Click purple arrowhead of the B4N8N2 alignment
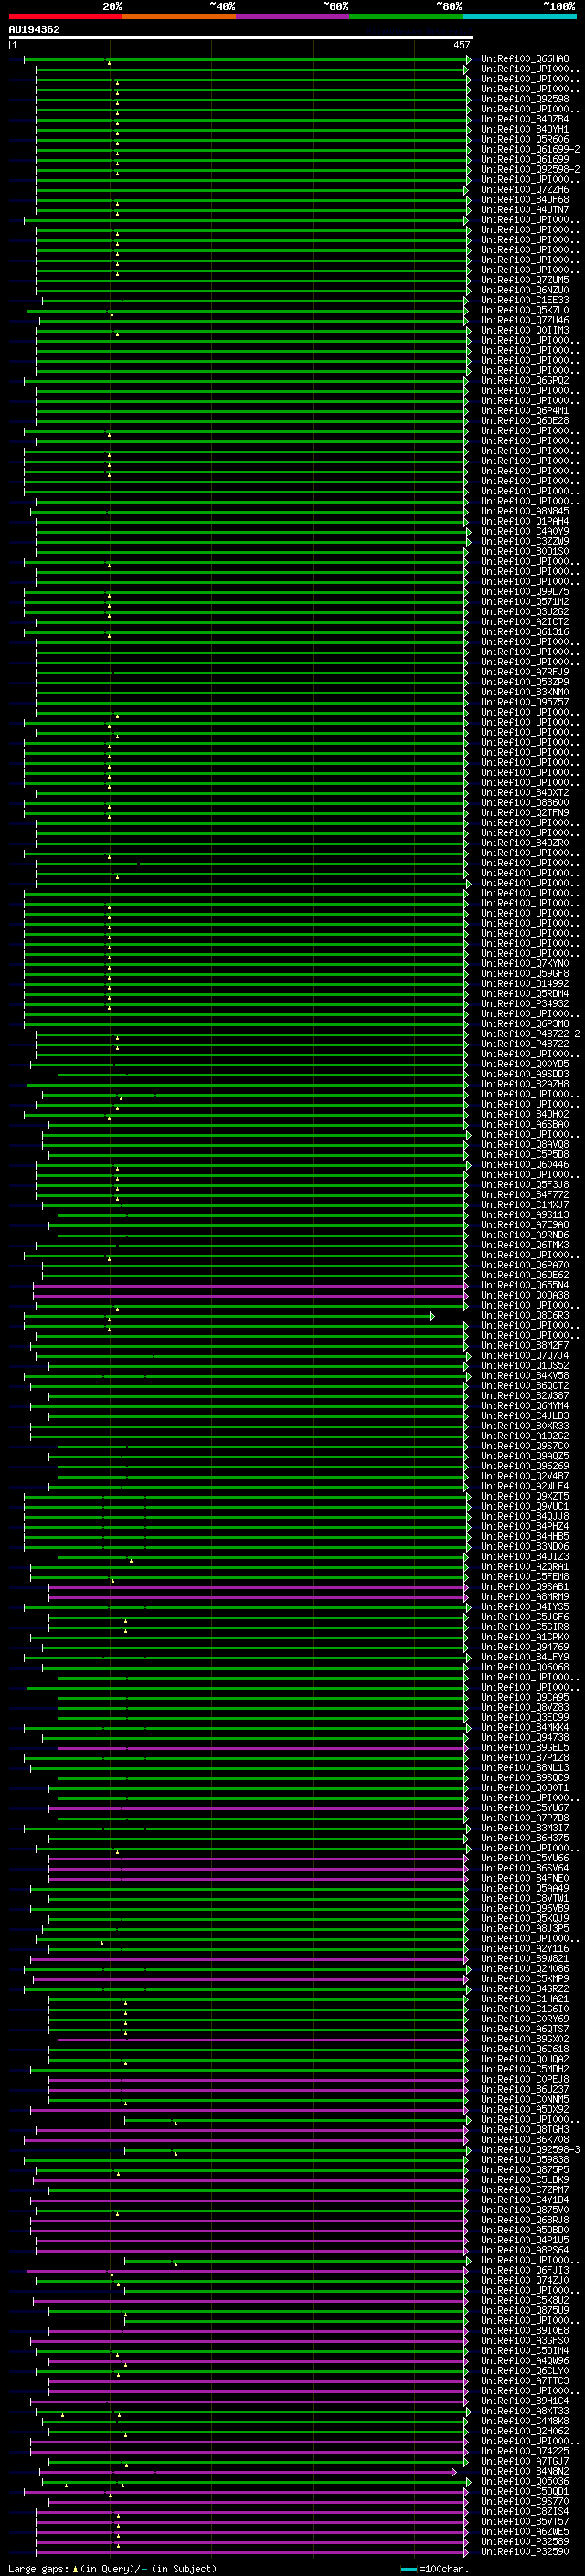Viewport: 585px width, 2576px height. (x=454, y=2471)
